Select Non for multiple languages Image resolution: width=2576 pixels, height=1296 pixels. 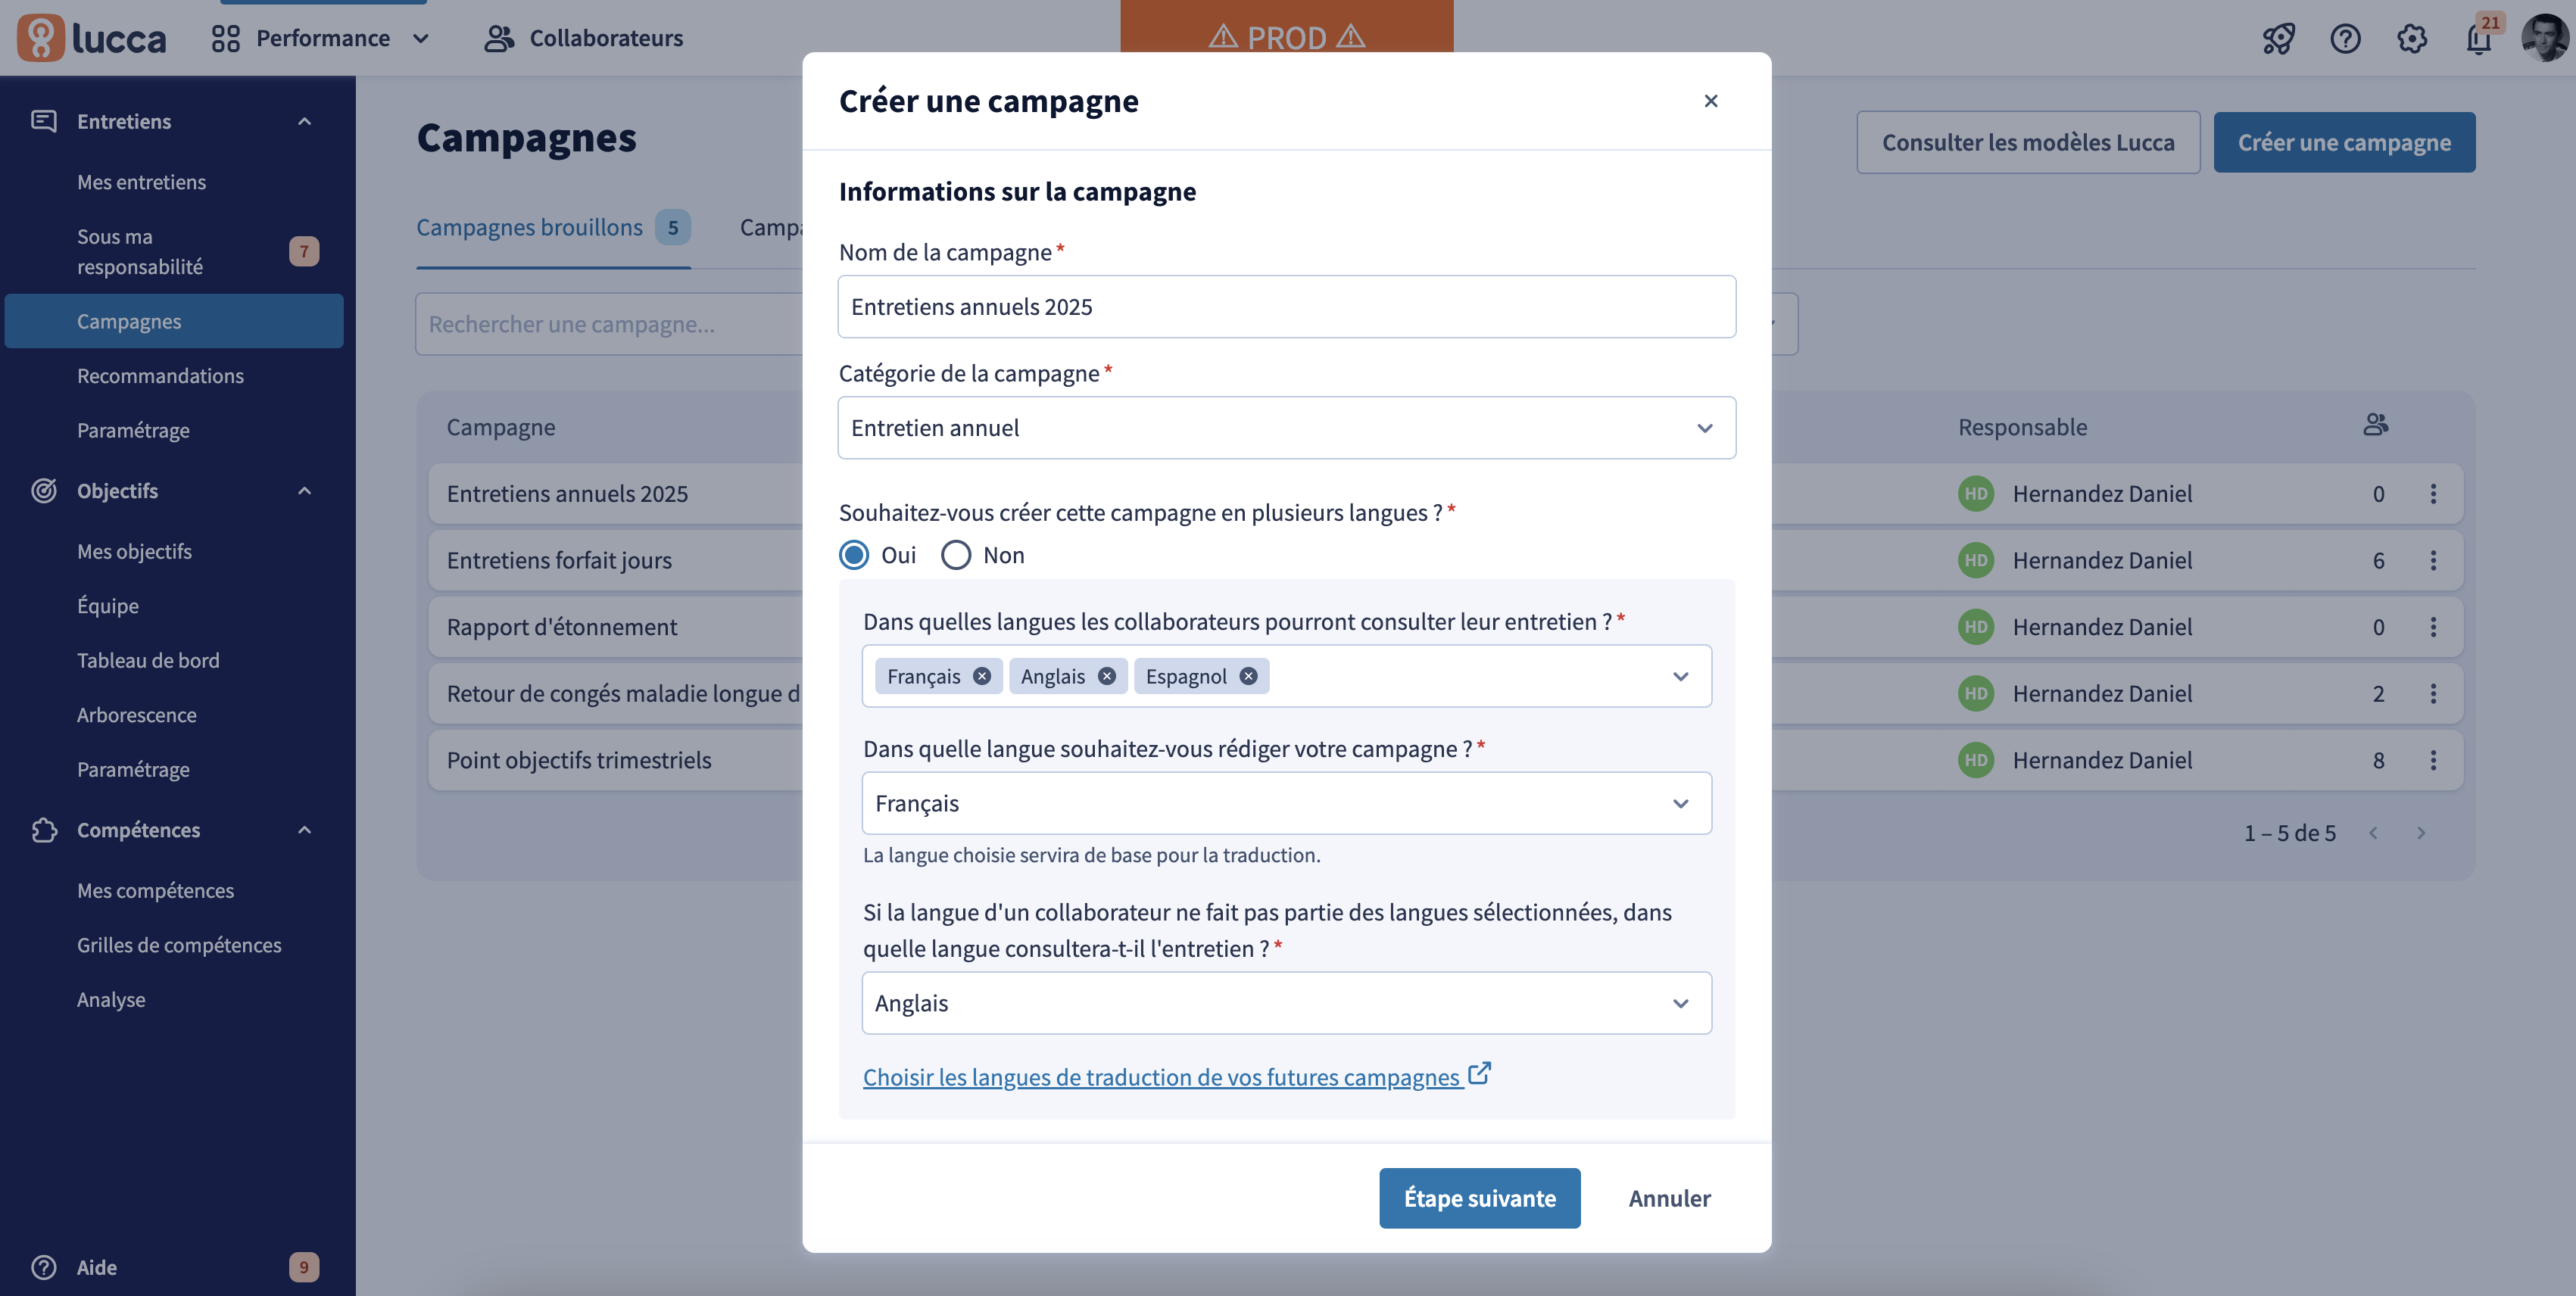click(956, 555)
